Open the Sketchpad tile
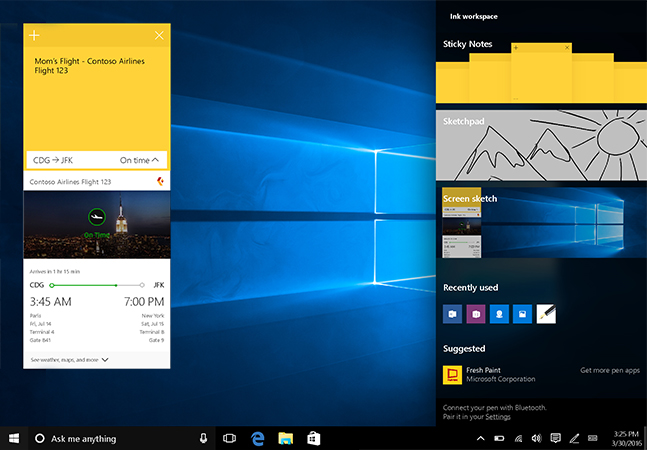 pyautogui.click(x=541, y=145)
